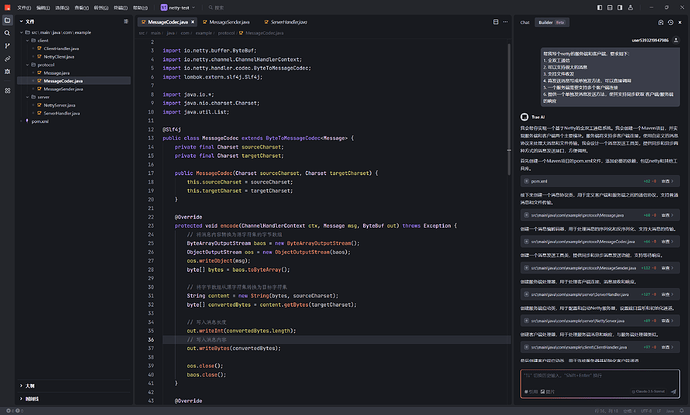690x415 pixels.
Task: Click the protocol breadcrumb segment
Action: click(x=226, y=33)
